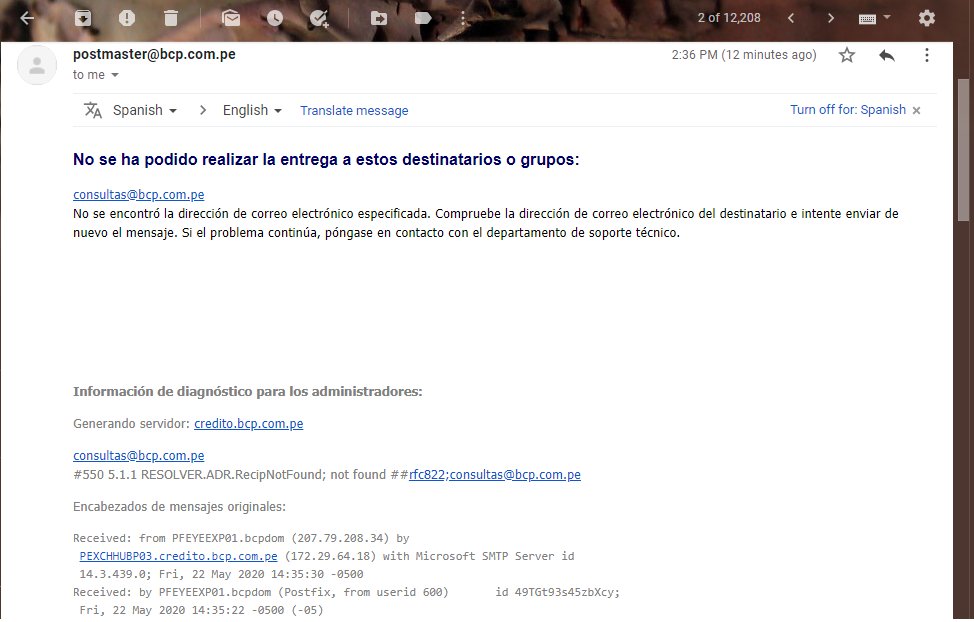Open the rfc822;consultas@bcp.com.pe link

[x=494, y=475]
